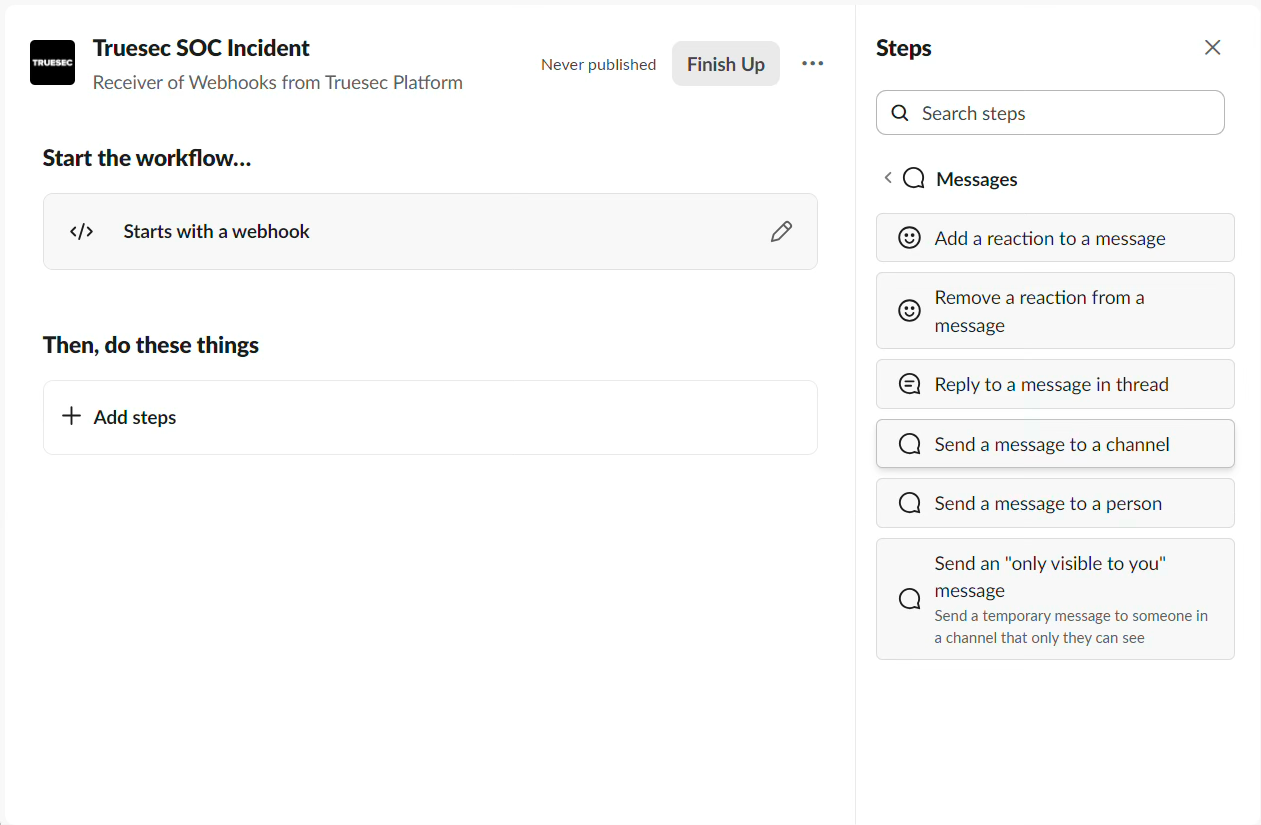Type in the Search steps field
Screen dimensions: 1261x825
pos(1060,113)
